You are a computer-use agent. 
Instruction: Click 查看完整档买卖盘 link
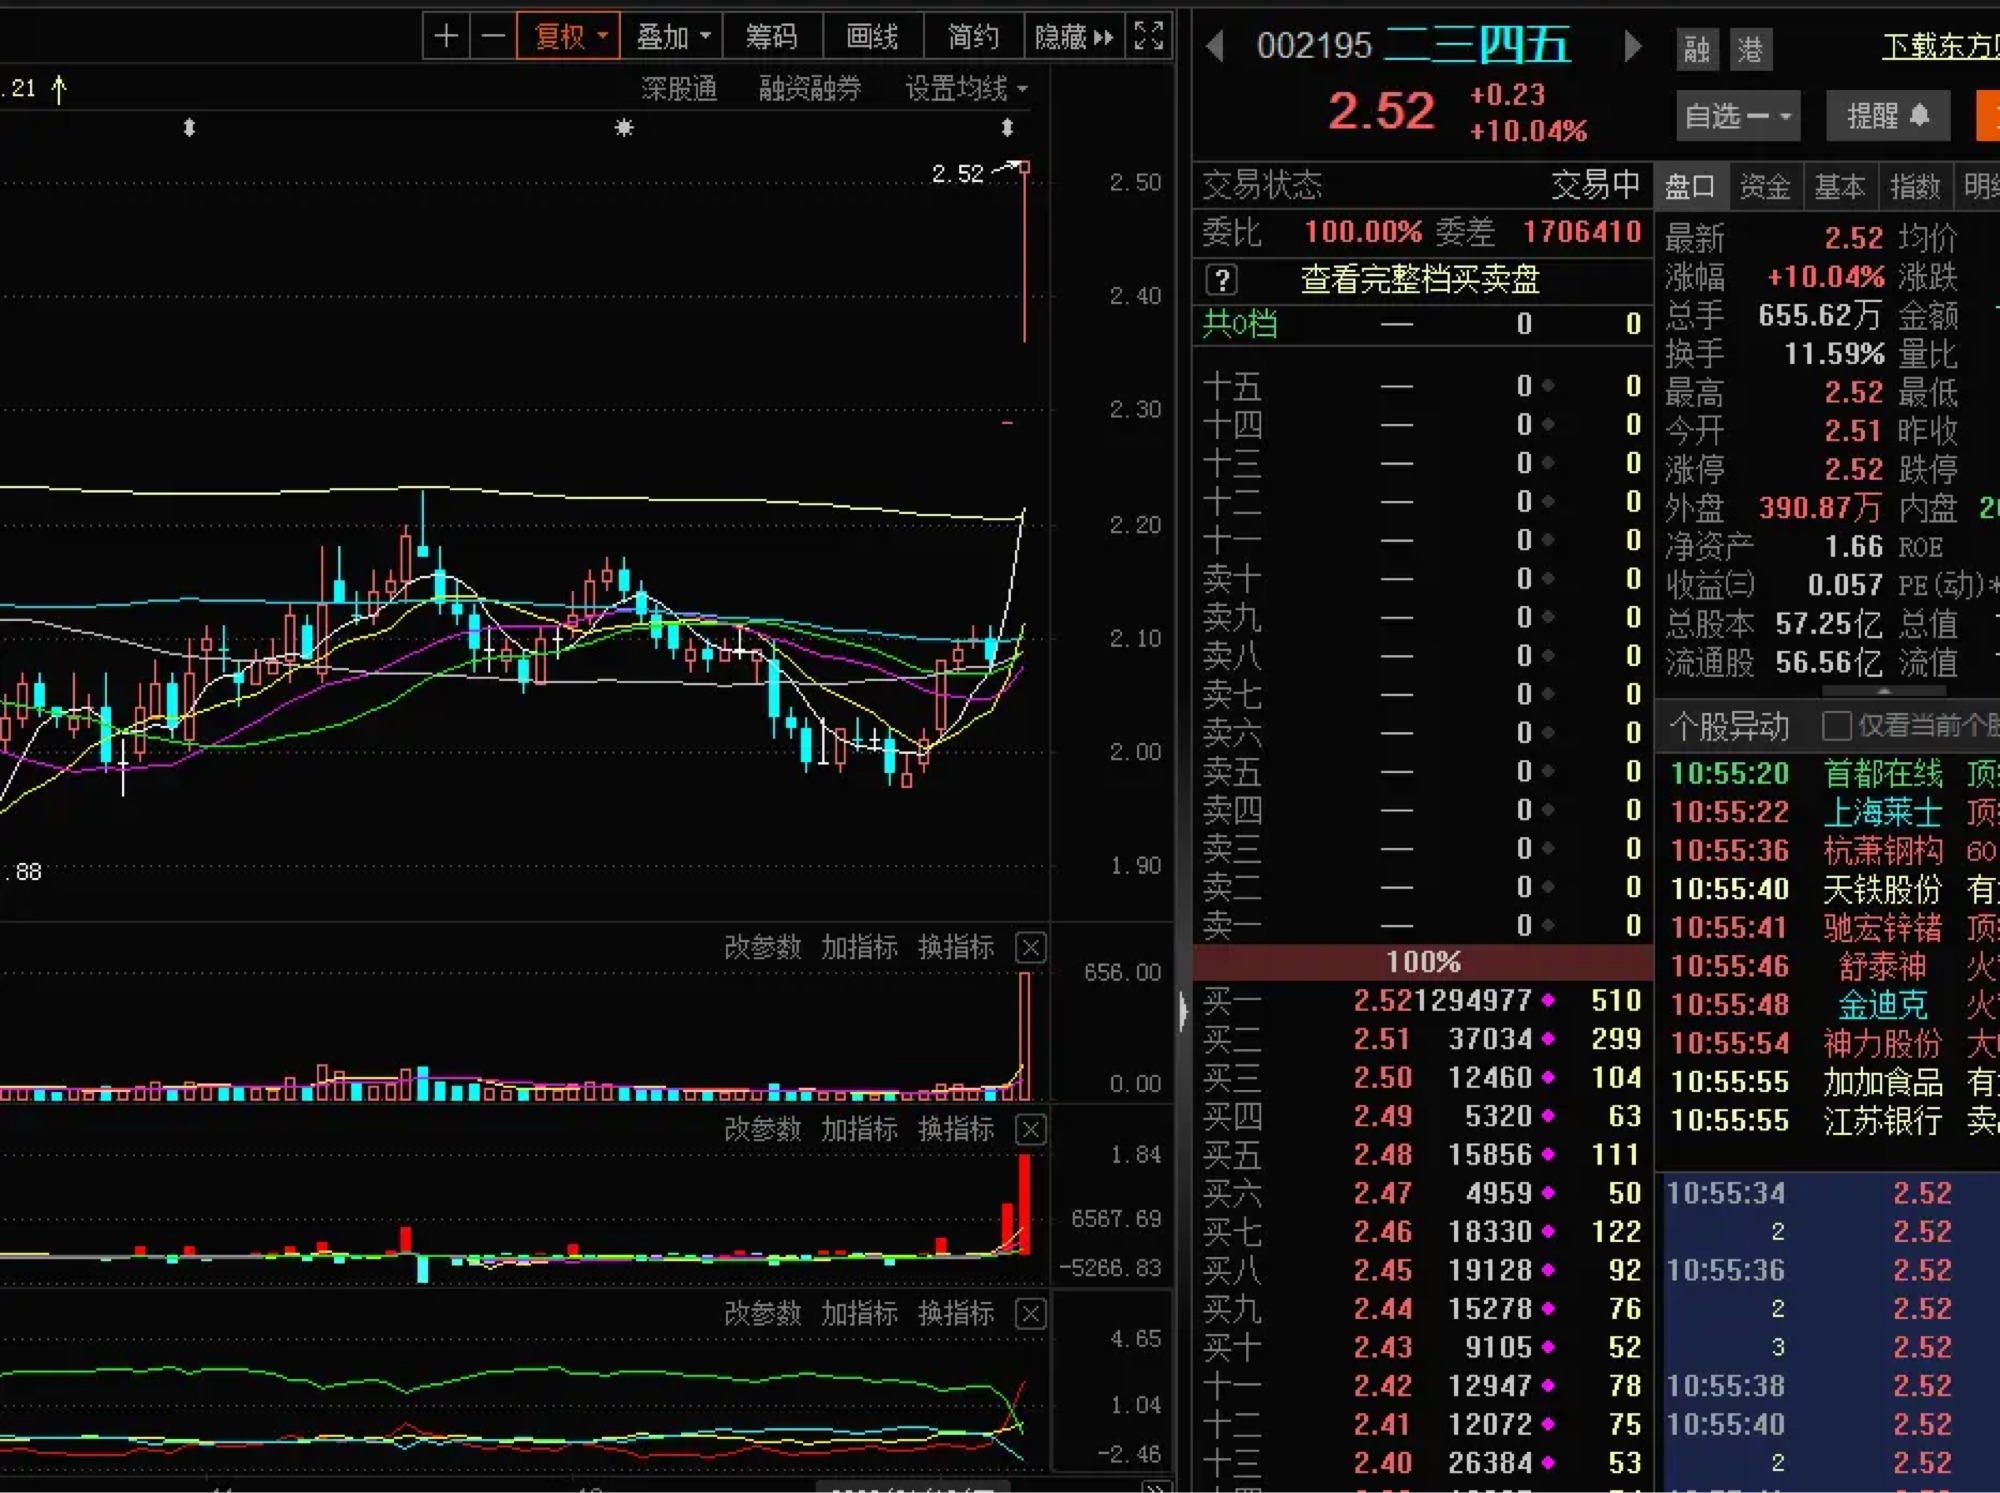(1419, 280)
